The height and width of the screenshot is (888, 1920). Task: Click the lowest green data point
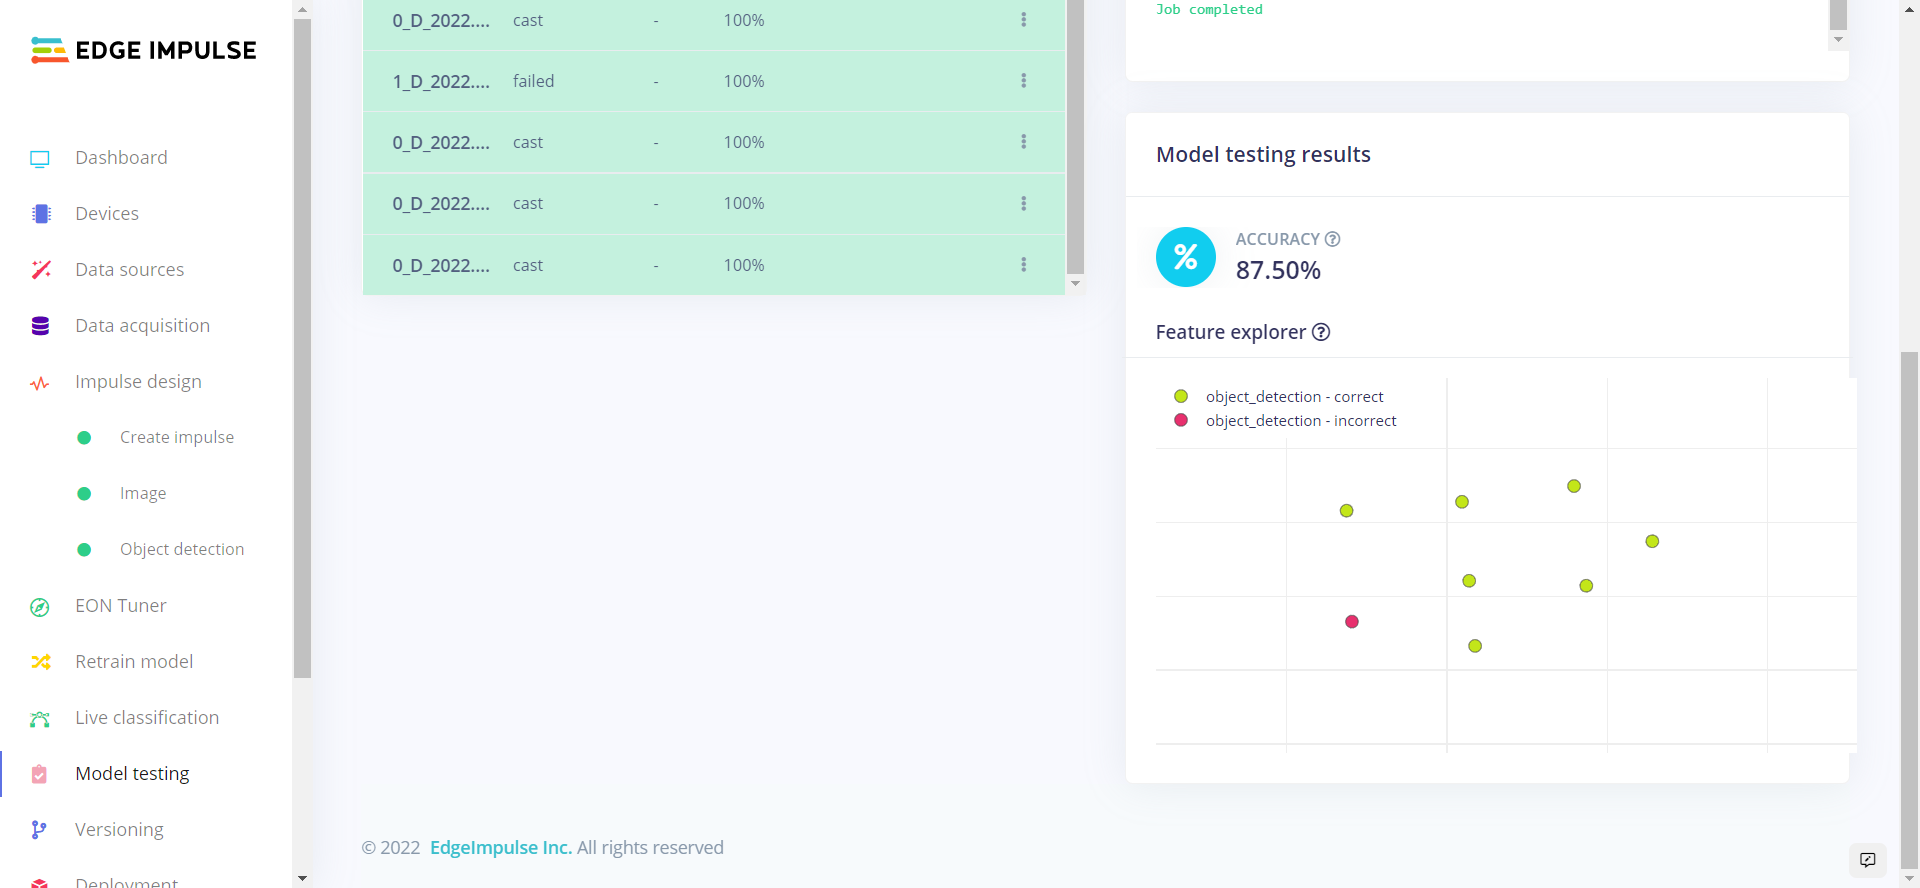coord(1475,646)
